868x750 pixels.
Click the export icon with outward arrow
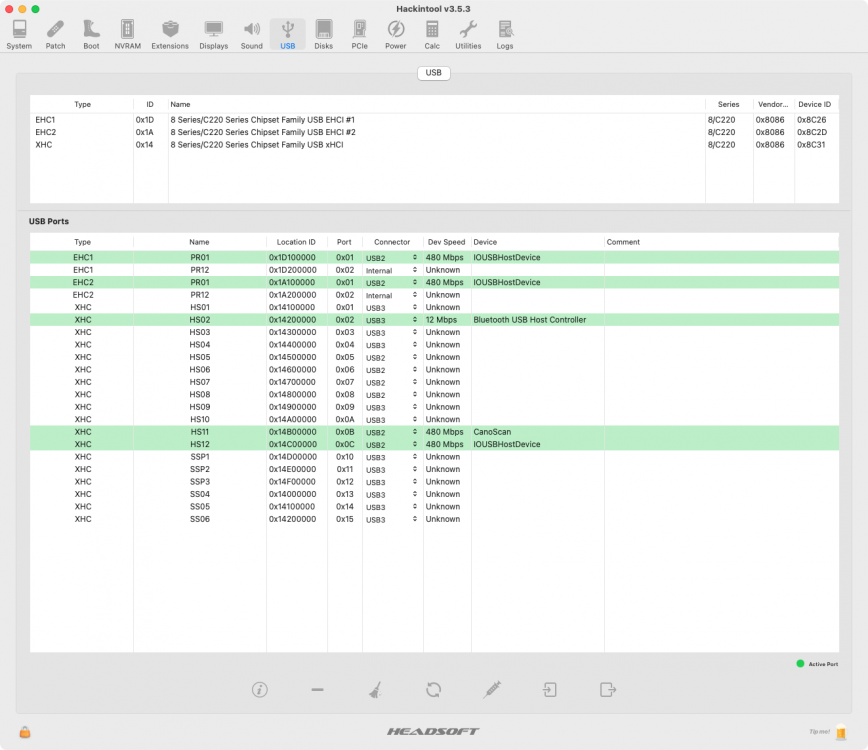(608, 690)
